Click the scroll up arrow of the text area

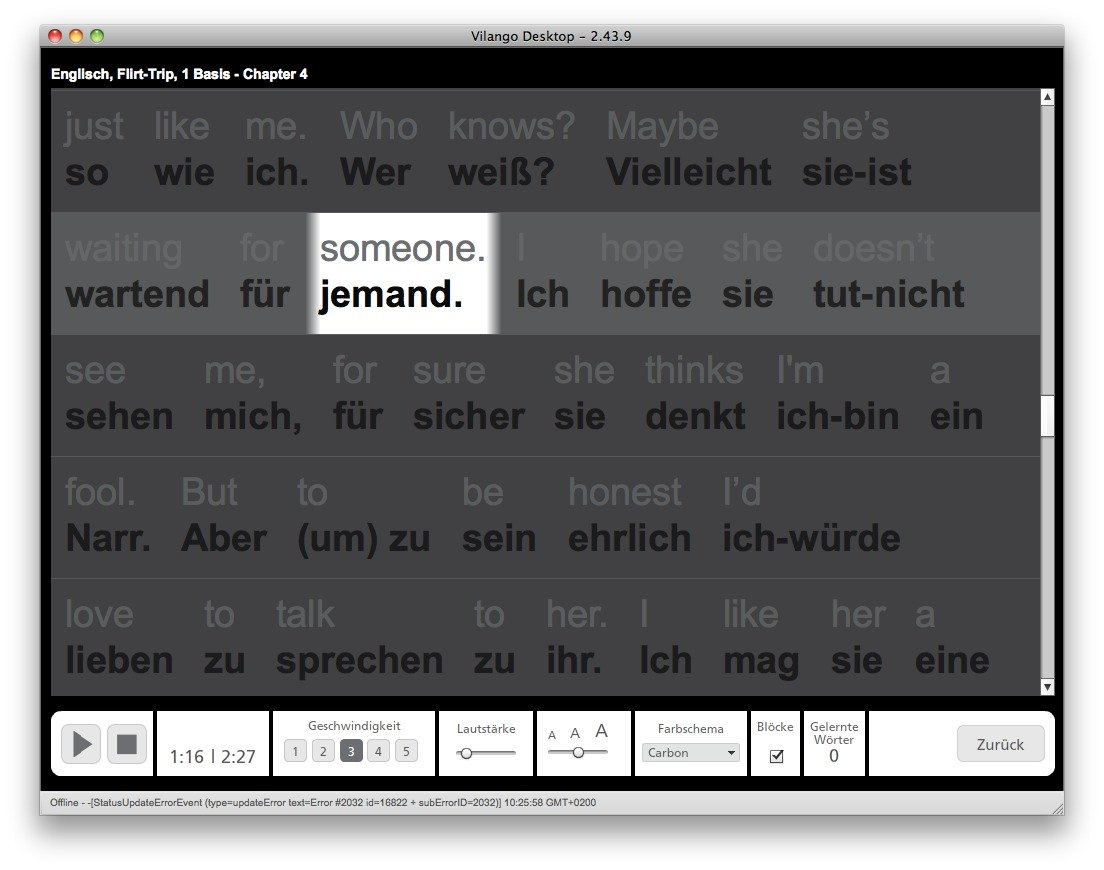click(x=1048, y=97)
